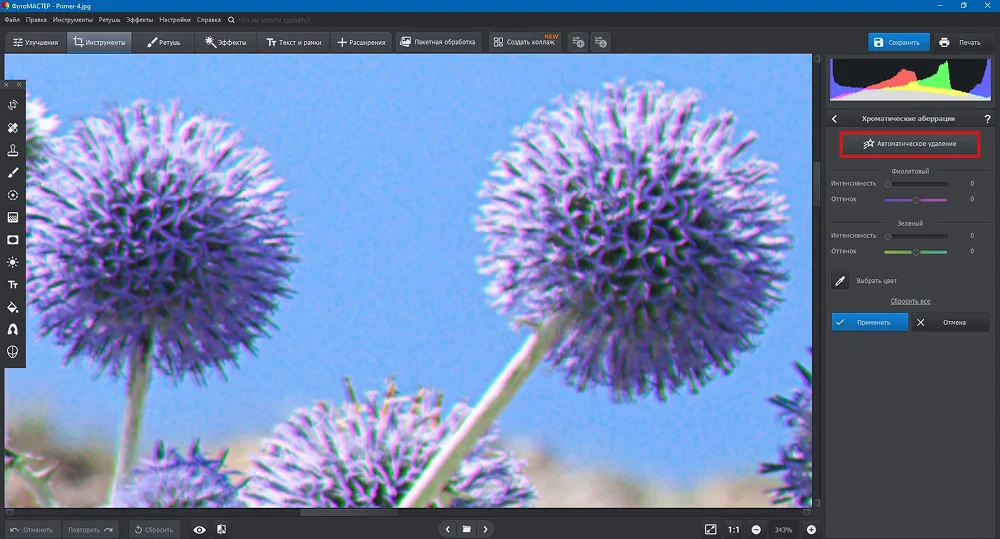
Task: Click the histogram display
Action: point(910,80)
